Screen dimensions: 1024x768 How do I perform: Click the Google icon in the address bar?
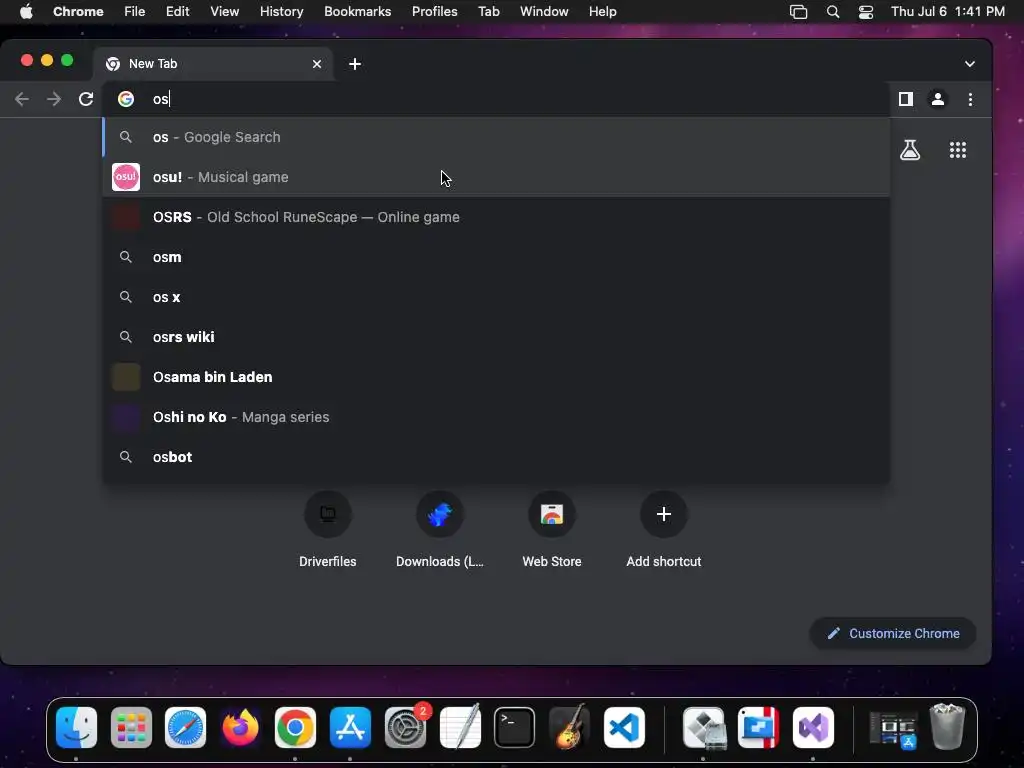pos(126,99)
